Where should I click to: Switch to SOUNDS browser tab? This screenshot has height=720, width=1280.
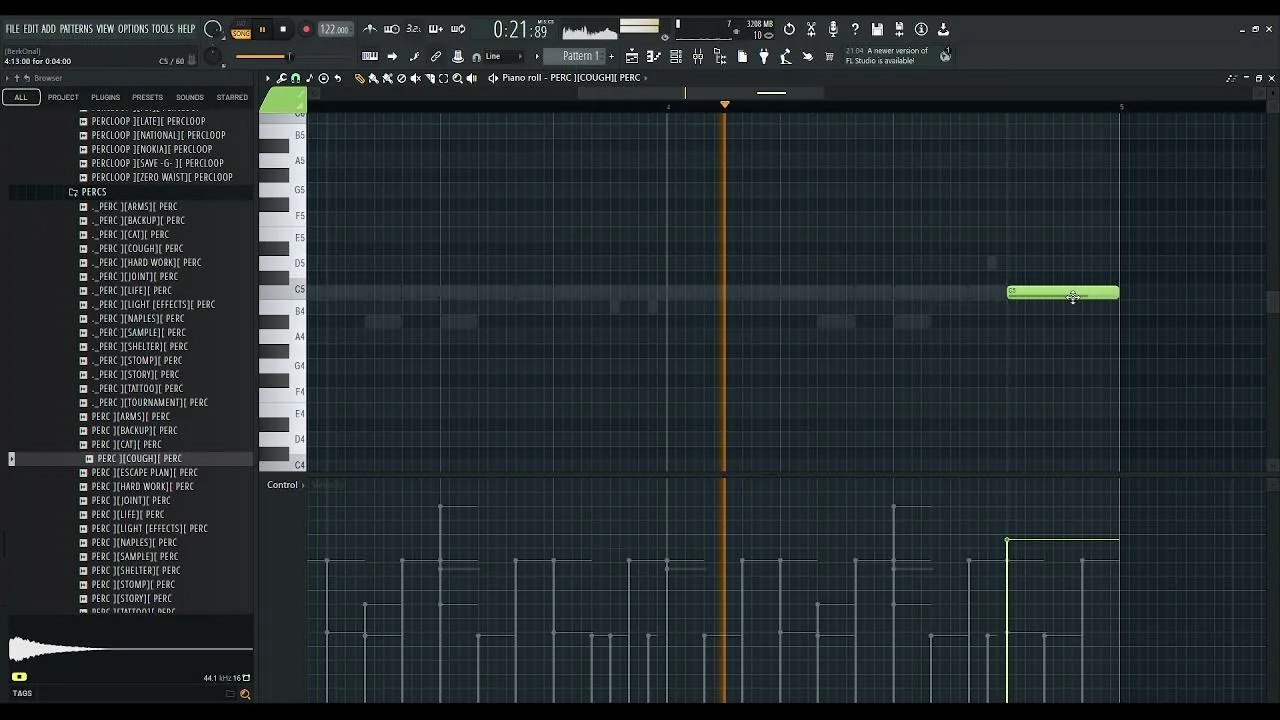189,97
